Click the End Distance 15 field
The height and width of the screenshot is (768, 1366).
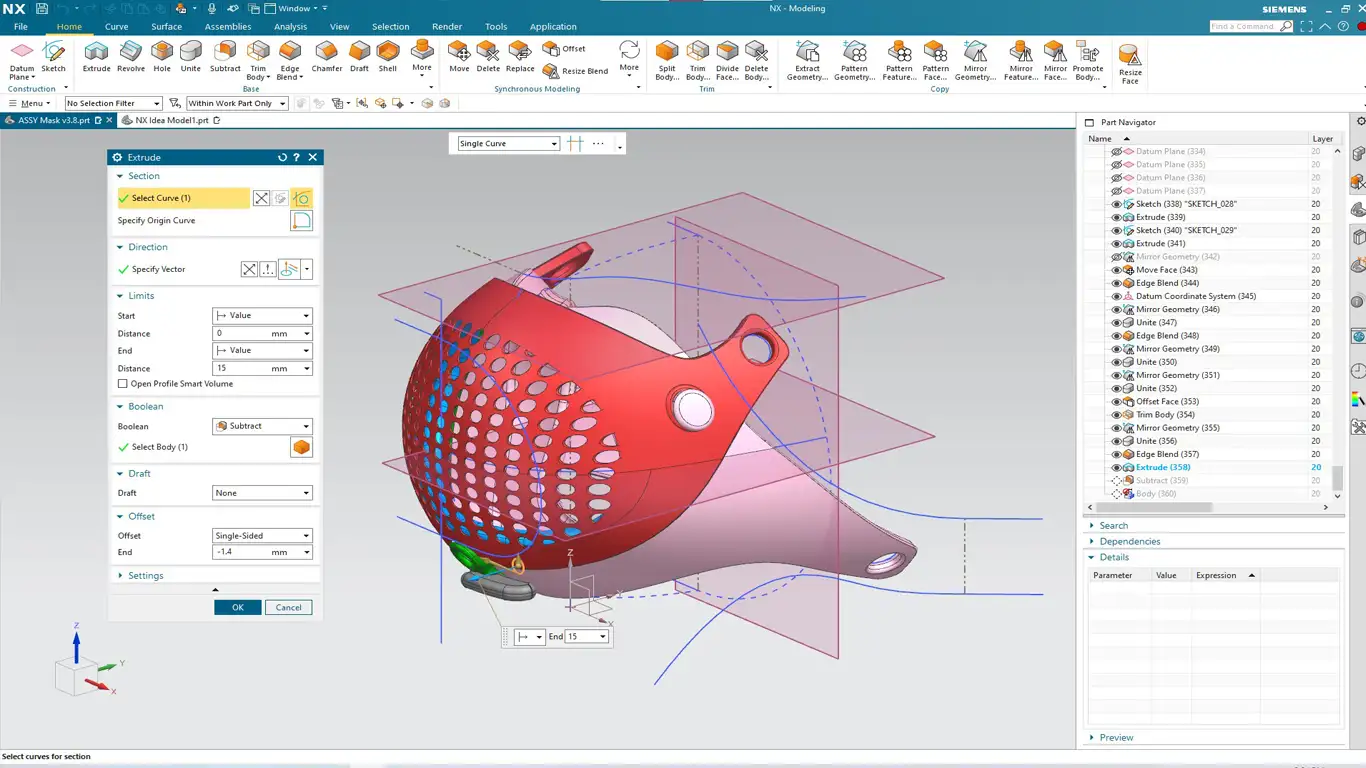(x=262, y=369)
